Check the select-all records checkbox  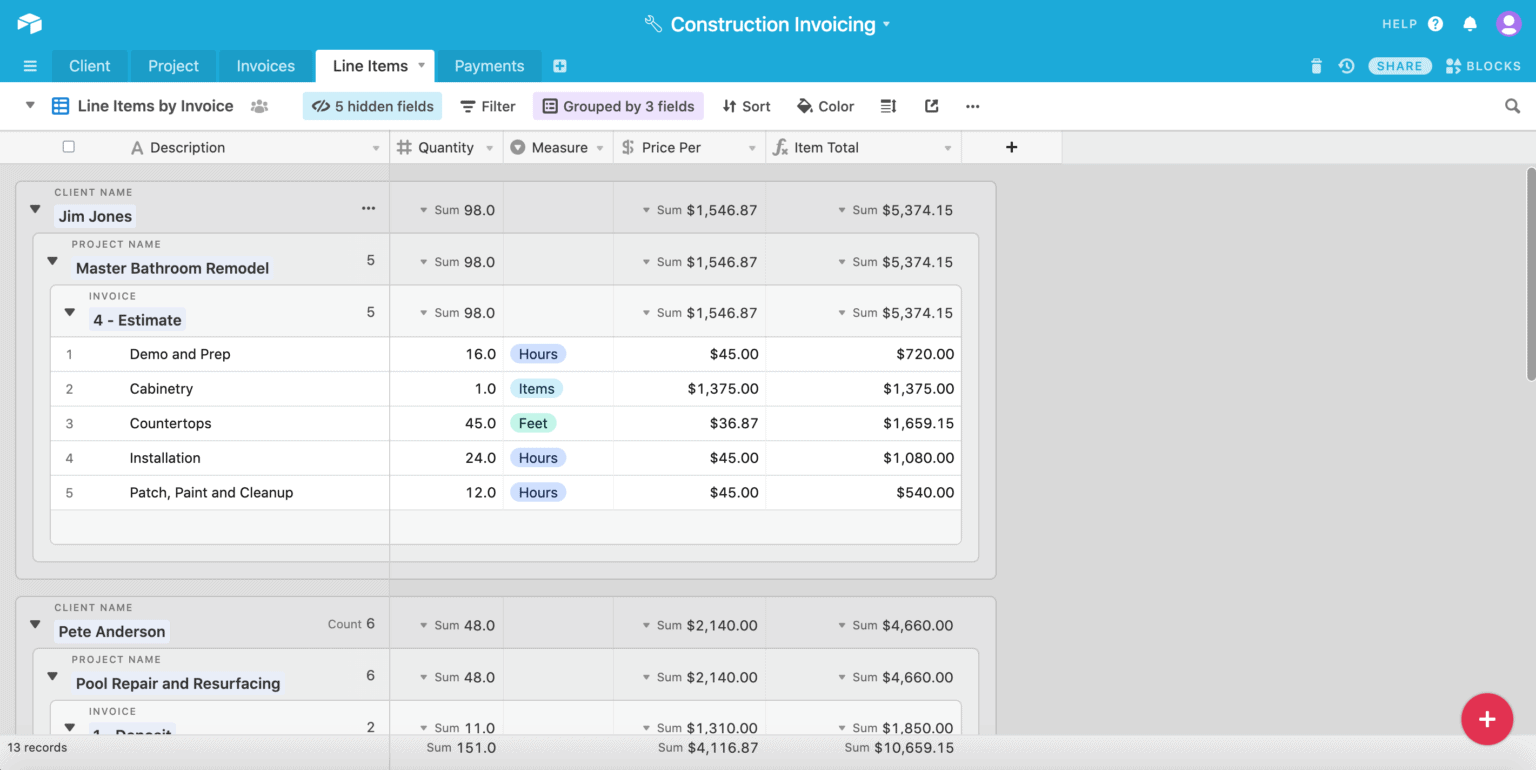pos(68,146)
